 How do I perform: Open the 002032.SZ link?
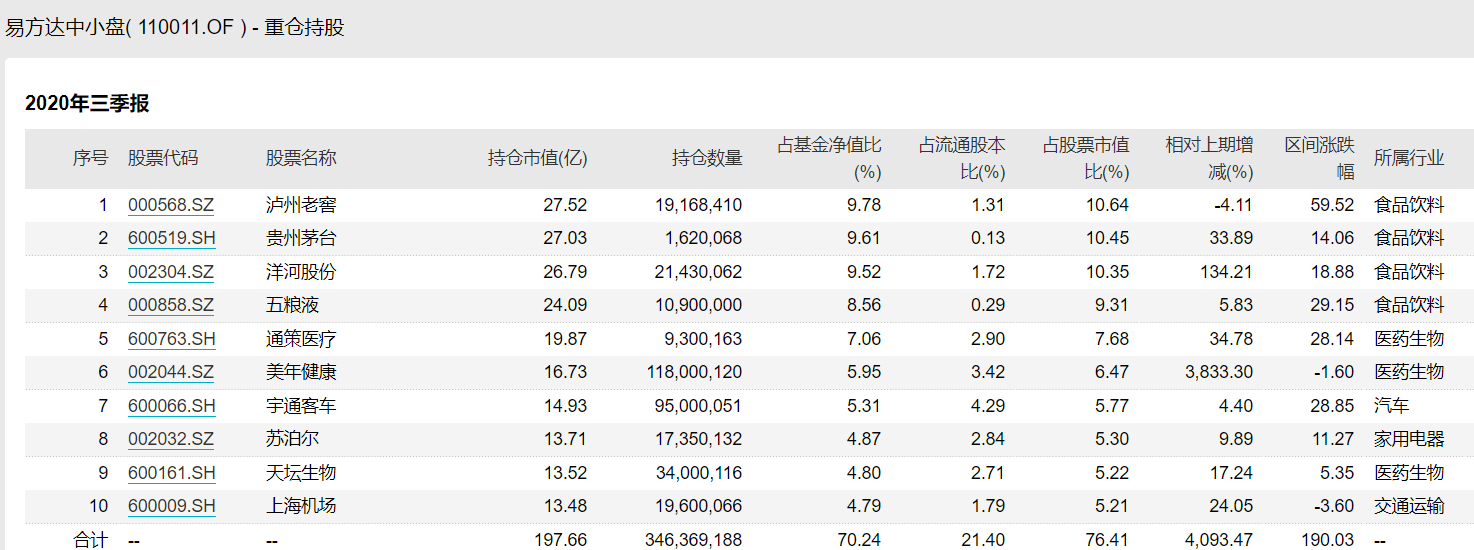pyautogui.click(x=171, y=439)
